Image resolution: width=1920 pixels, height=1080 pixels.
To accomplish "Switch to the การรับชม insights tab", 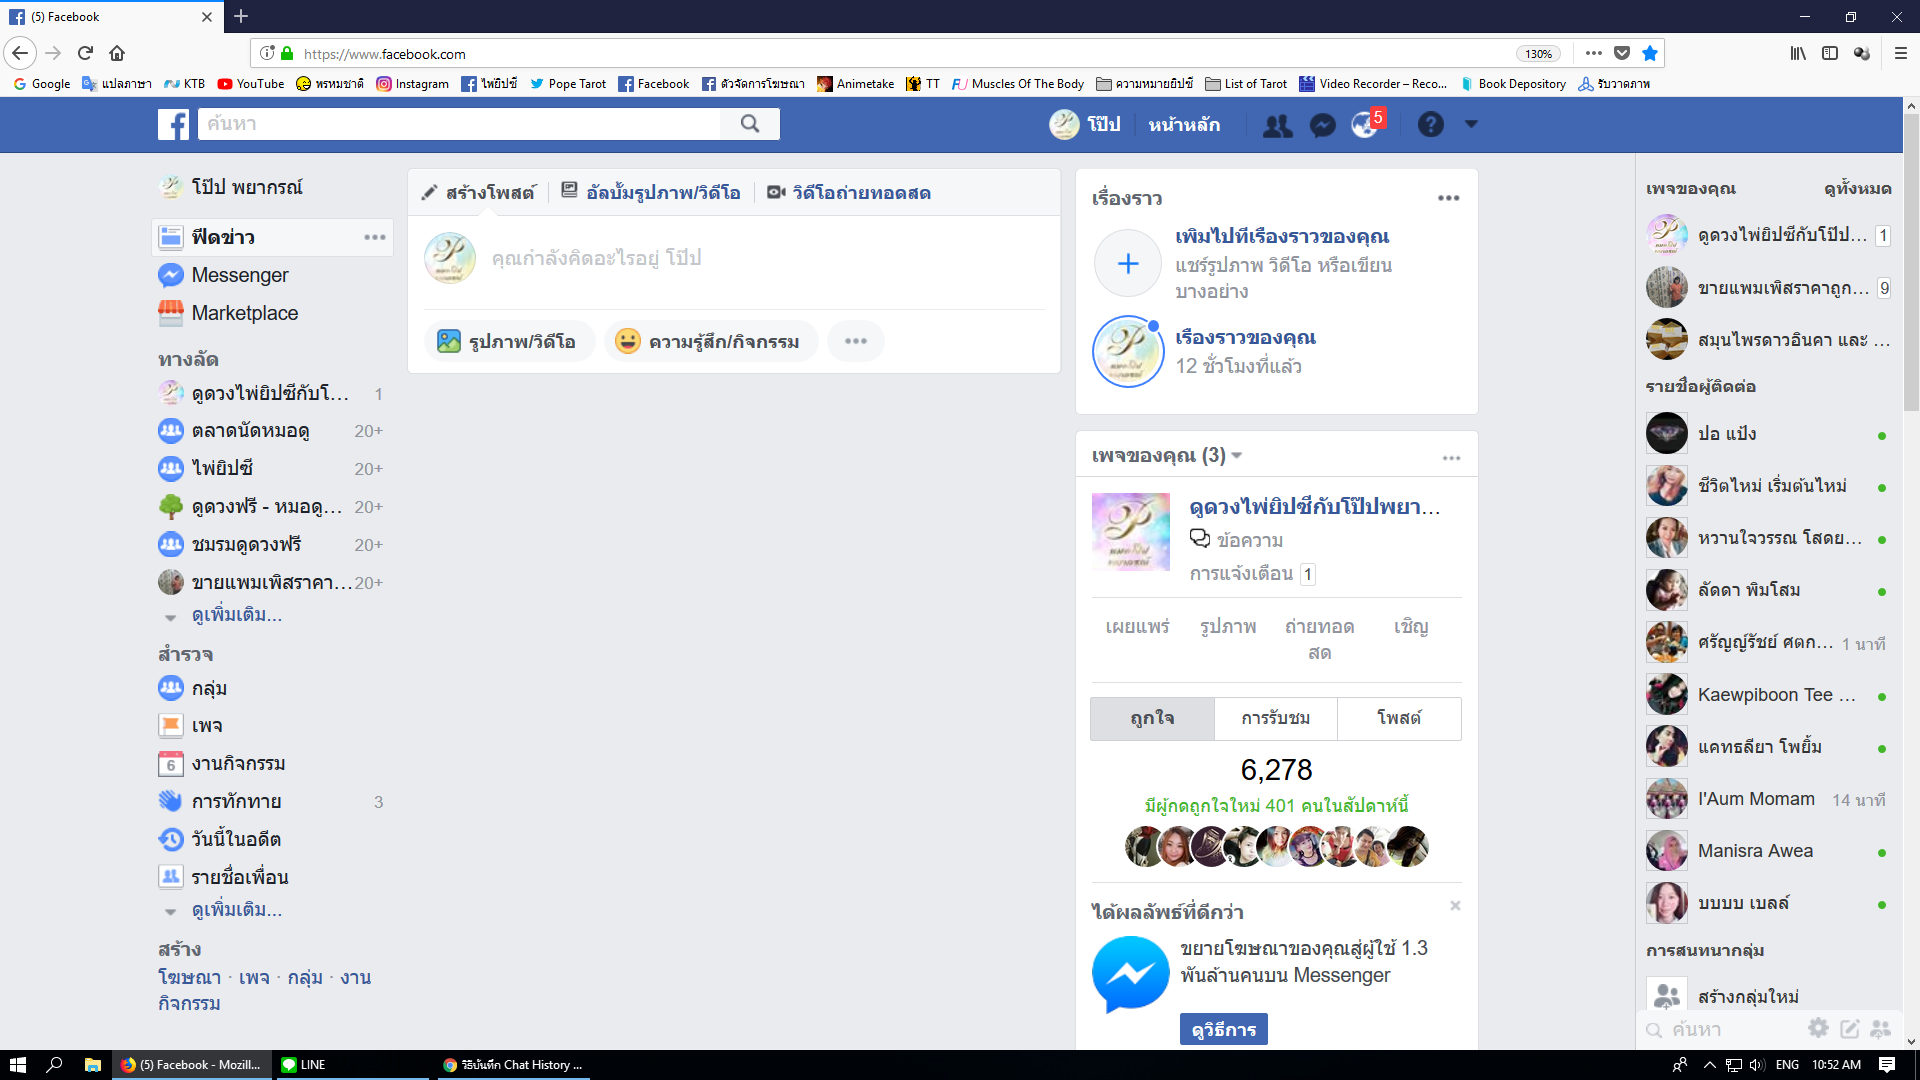I will point(1276,718).
